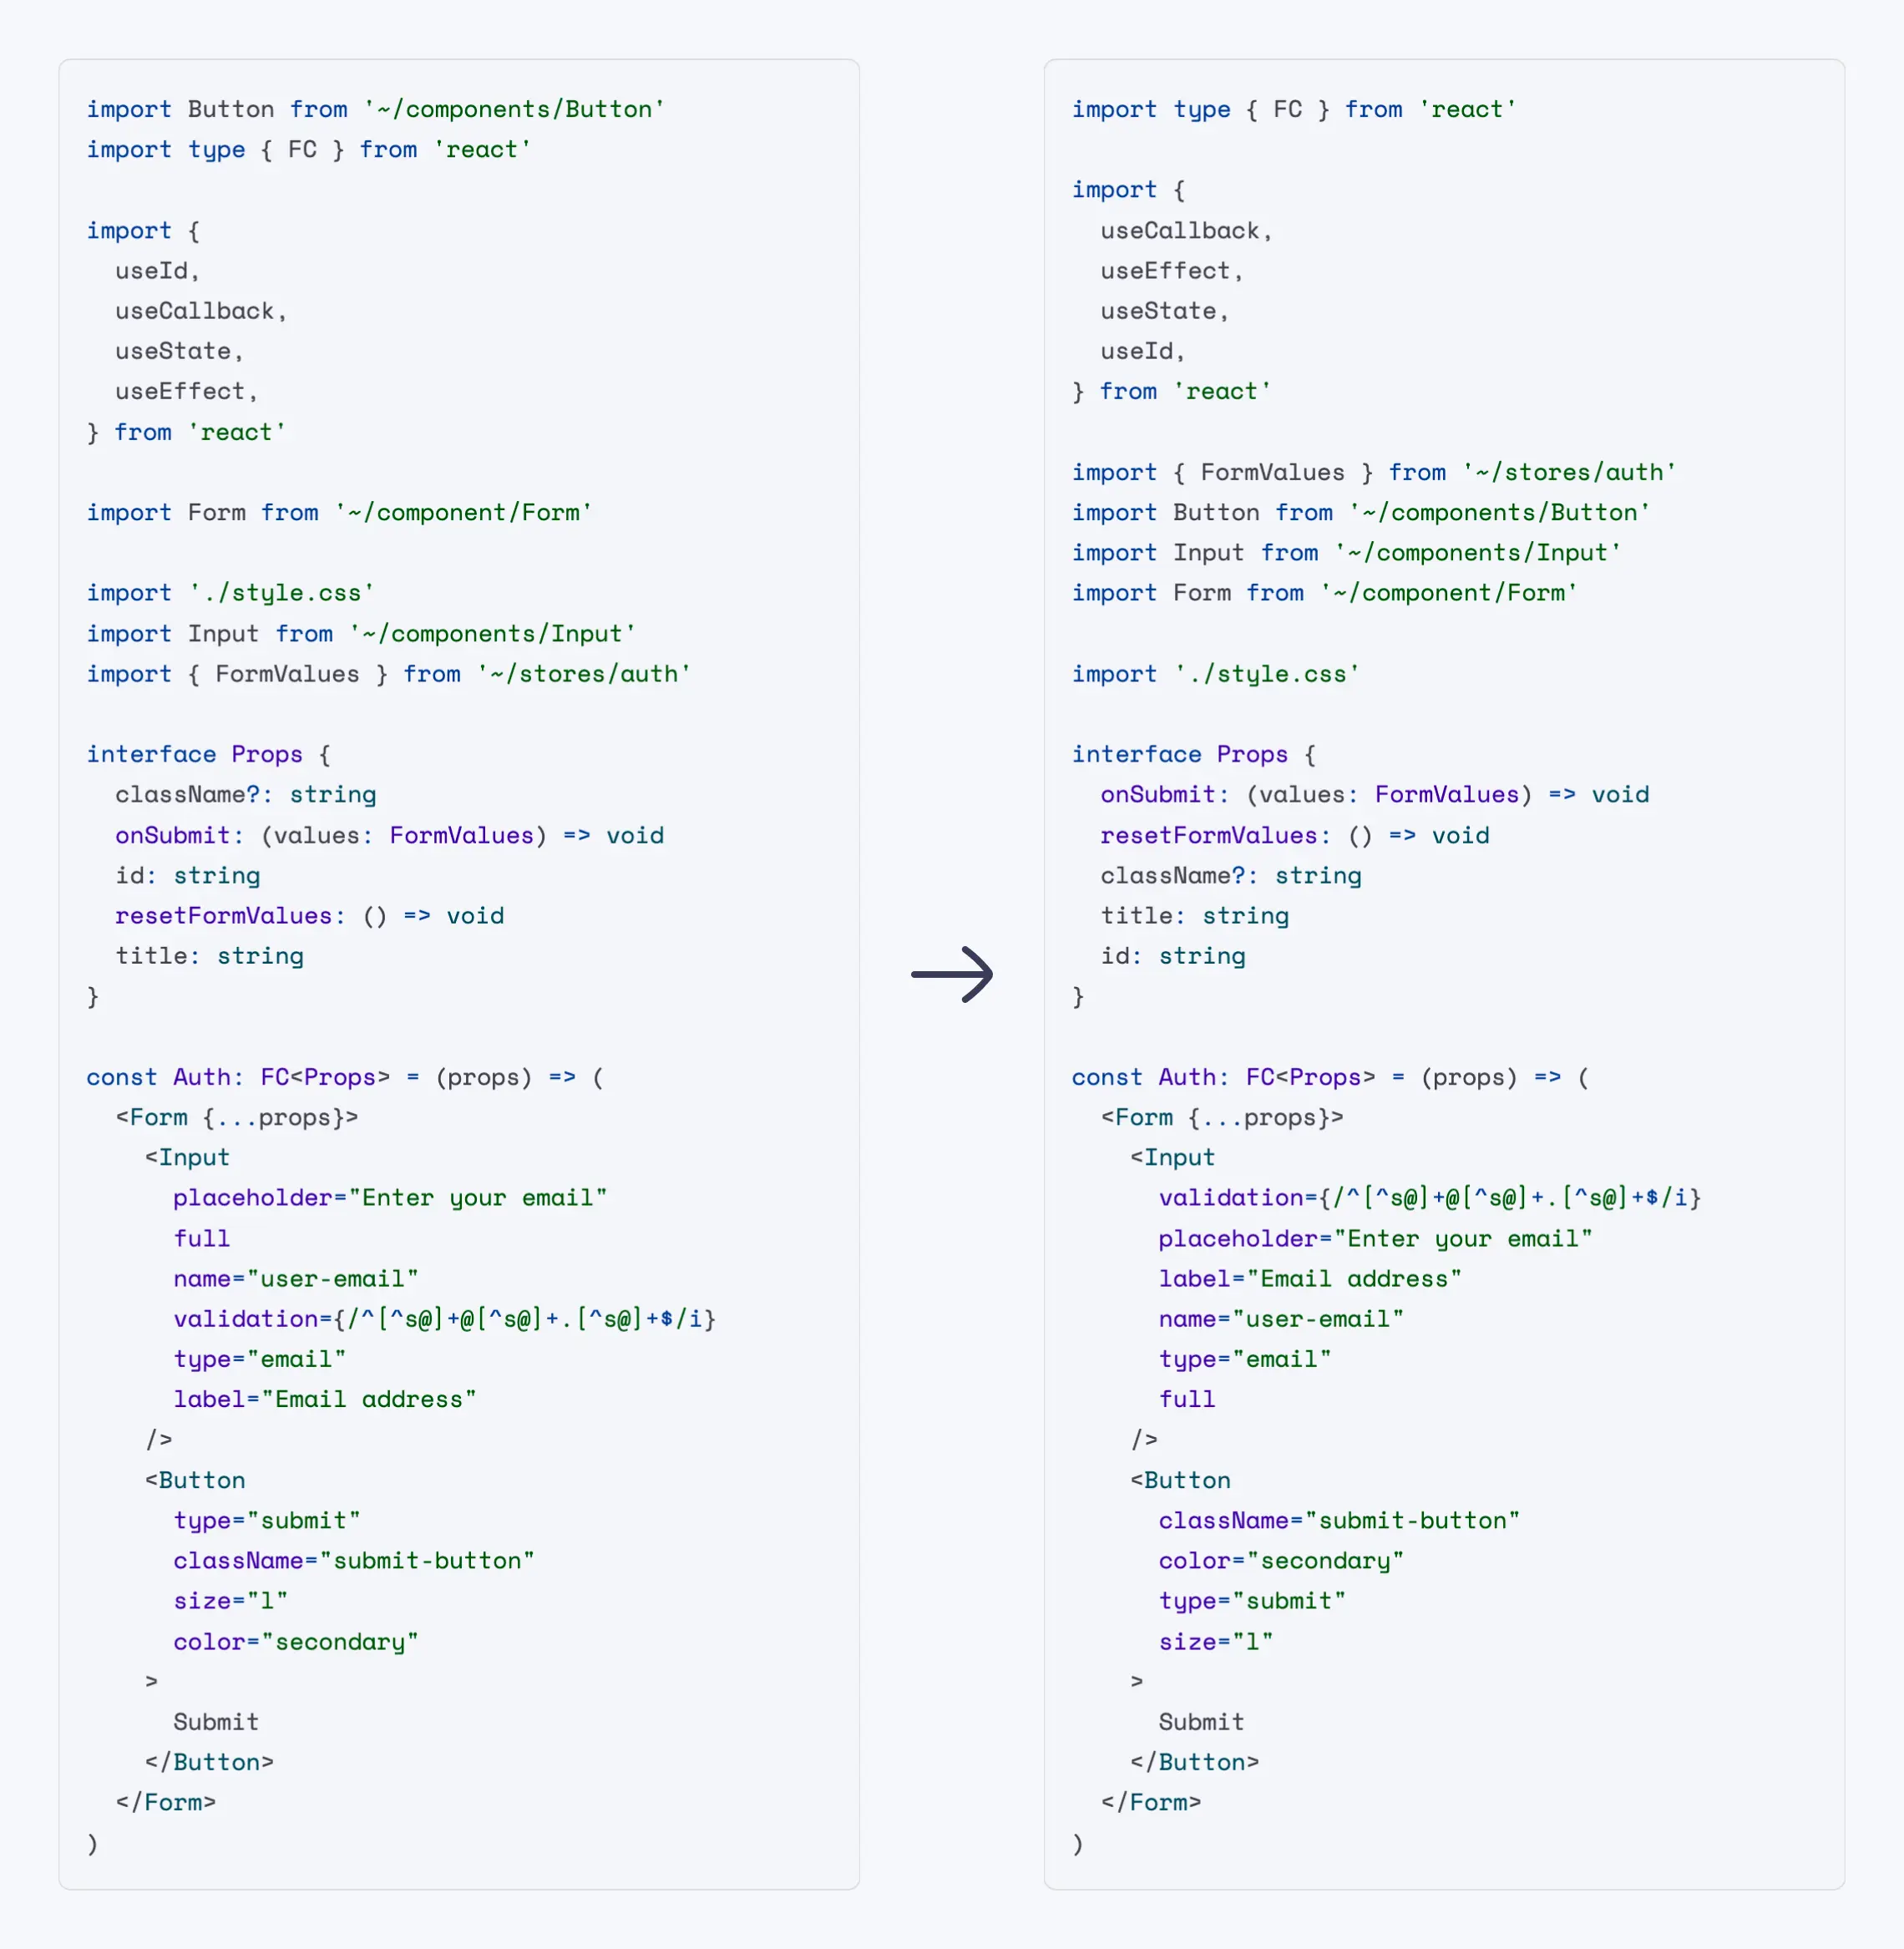Click the 'Submit' text in the right panel

[1201, 1722]
